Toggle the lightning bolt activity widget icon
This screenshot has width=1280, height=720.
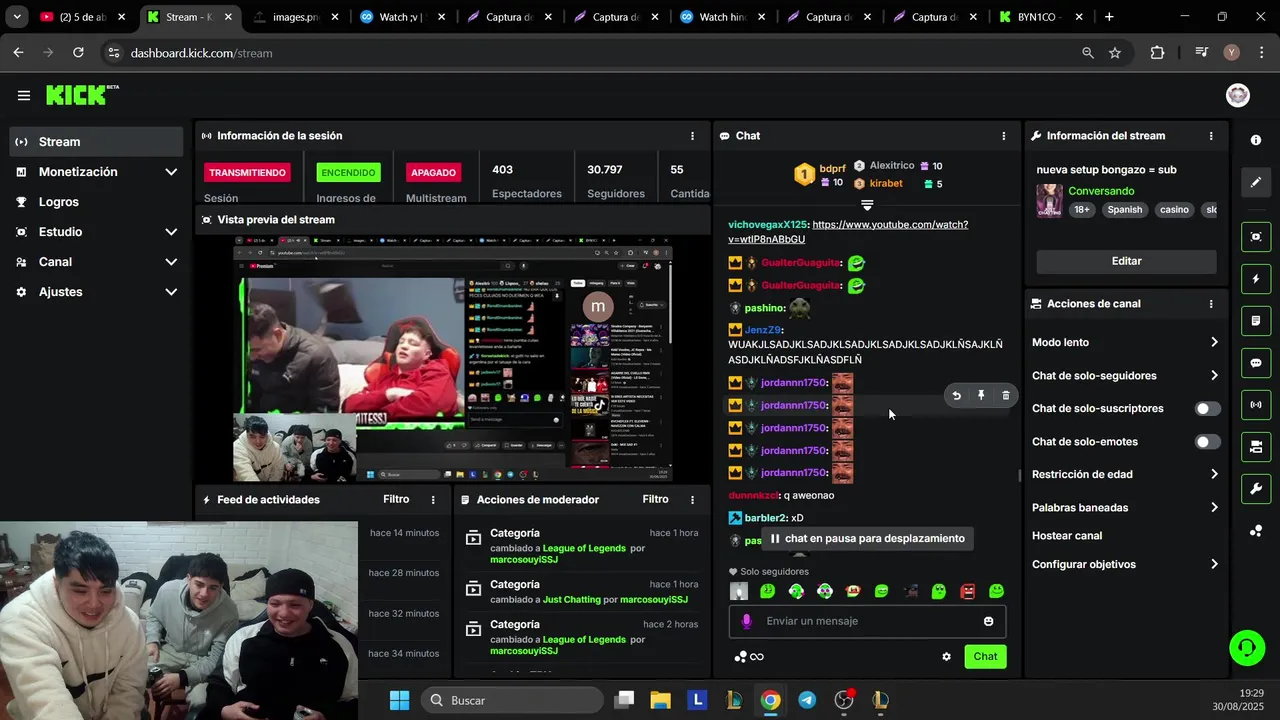click(x=1256, y=279)
